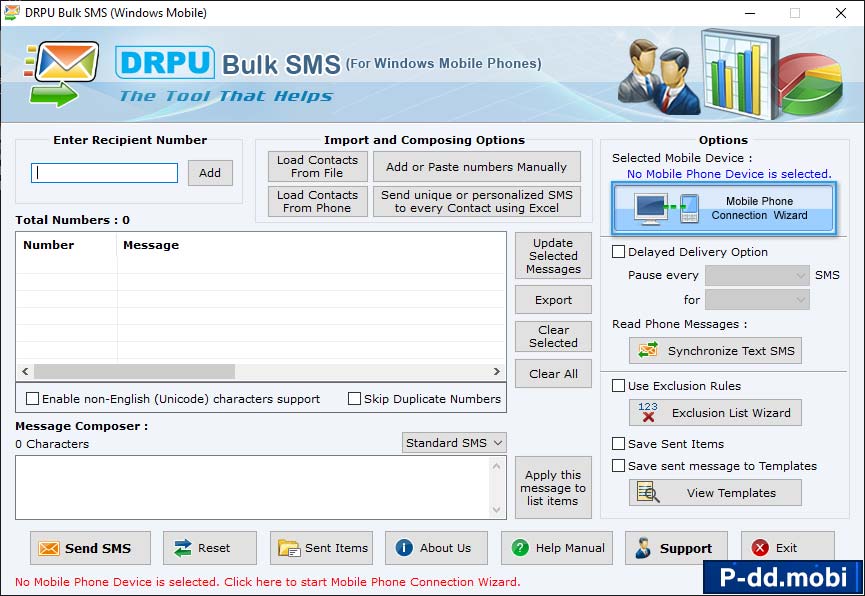Viewport: 865px width, 596px height.
Task: Click red link to start Connection Wizard
Action: pos(268,582)
